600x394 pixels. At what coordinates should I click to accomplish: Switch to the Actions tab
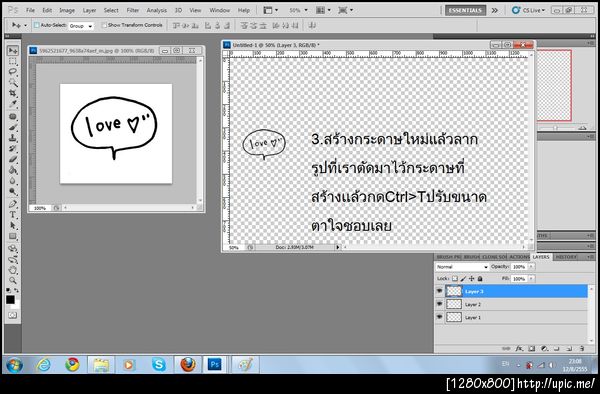point(519,257)
